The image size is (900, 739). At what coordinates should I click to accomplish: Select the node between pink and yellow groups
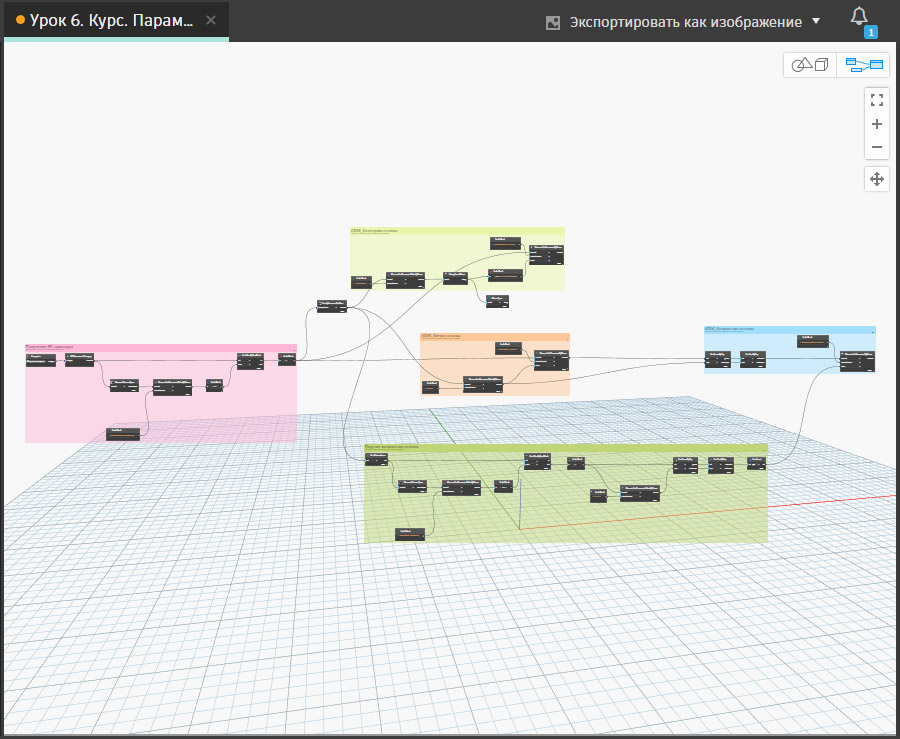[332, 306]
